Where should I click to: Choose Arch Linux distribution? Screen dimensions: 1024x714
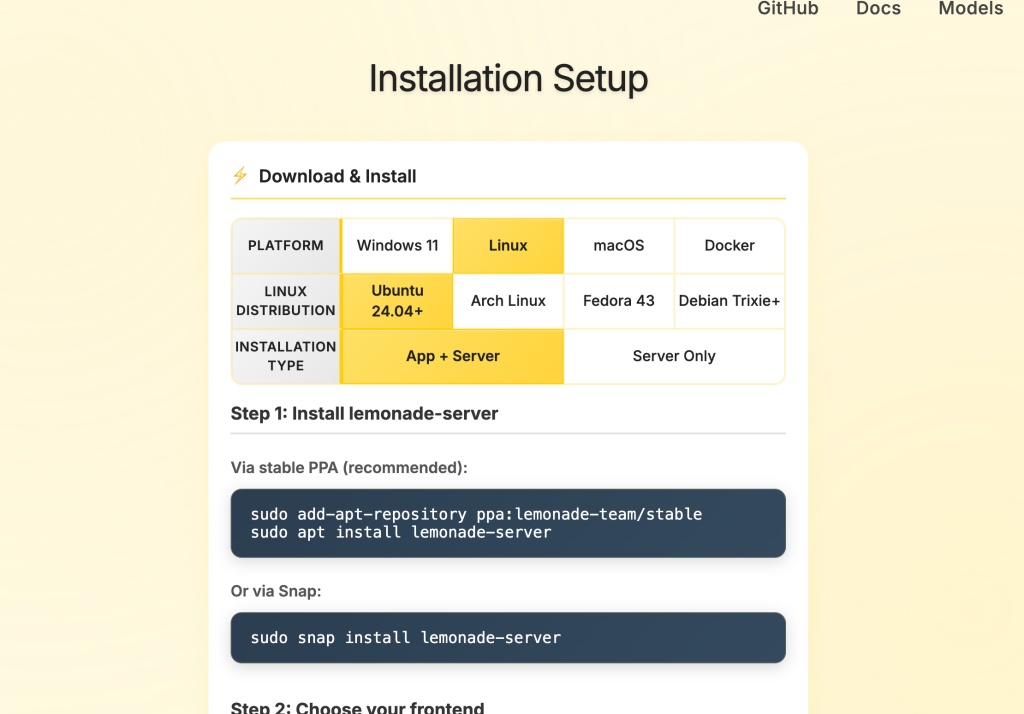tap(508, 301)
